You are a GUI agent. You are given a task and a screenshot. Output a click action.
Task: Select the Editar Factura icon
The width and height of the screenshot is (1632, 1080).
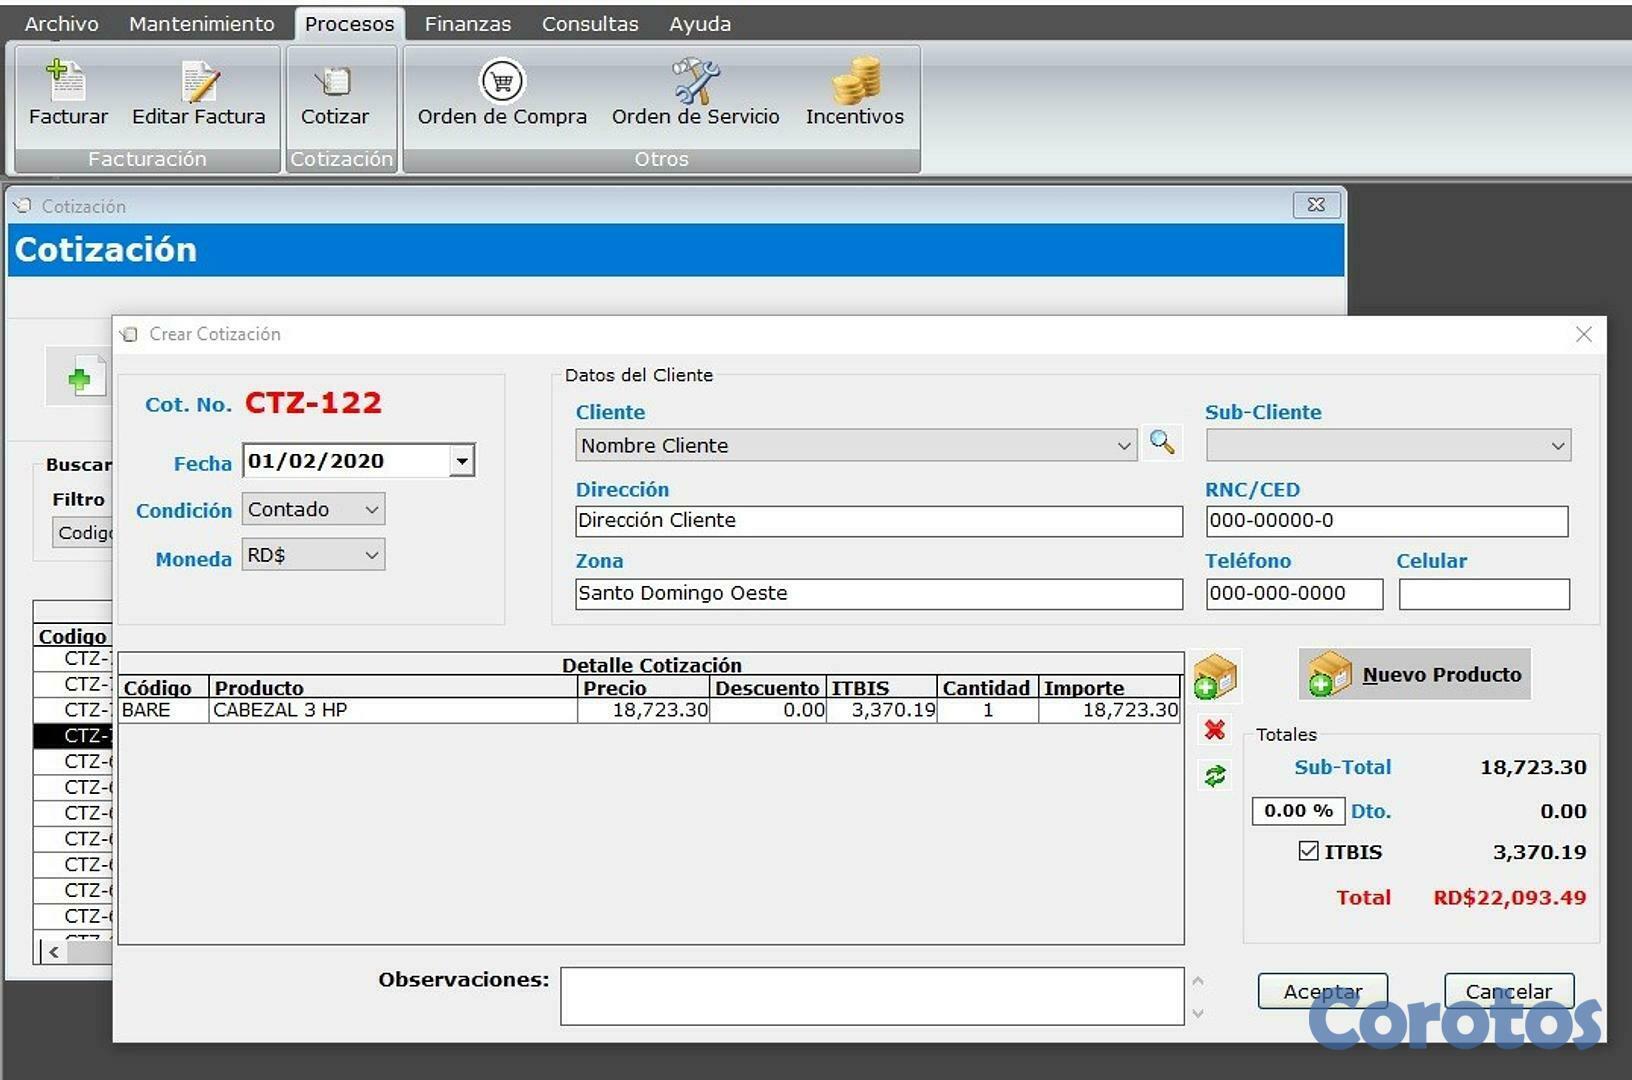point(197,90)
